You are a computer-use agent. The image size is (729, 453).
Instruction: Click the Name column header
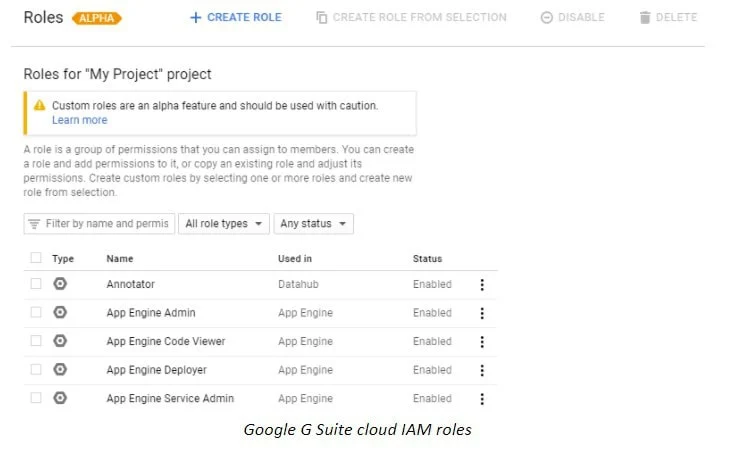119,259
